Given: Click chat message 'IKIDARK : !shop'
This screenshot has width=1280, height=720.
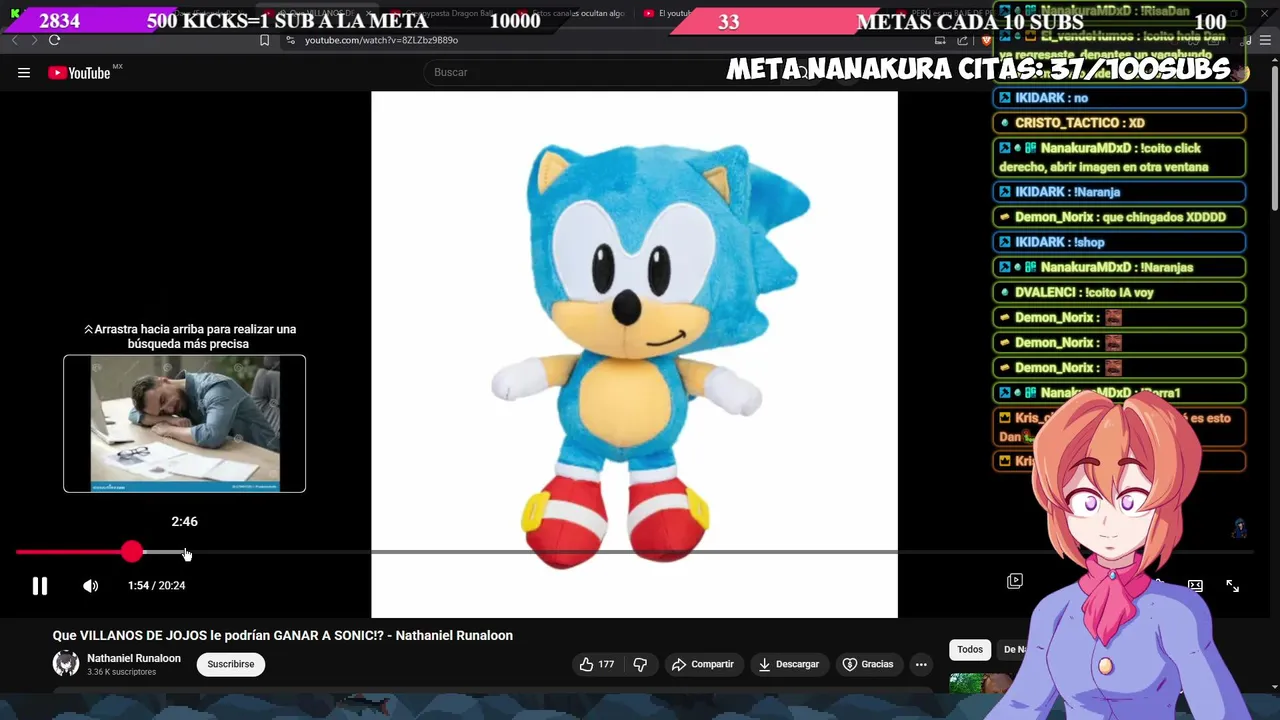Looking at the screenshot, I should [x=1119, y=242].
